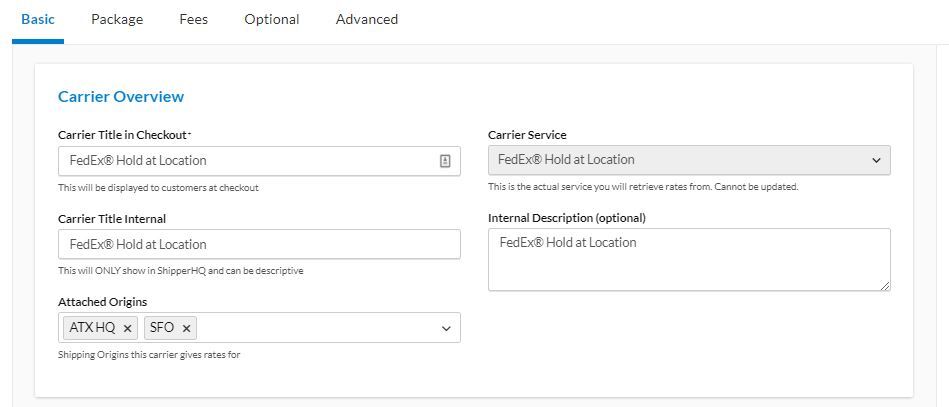Viewport: 949px width, 407px height.
Task: Click into the Carrier Title Internal field
Action: (x=259, y=244)
